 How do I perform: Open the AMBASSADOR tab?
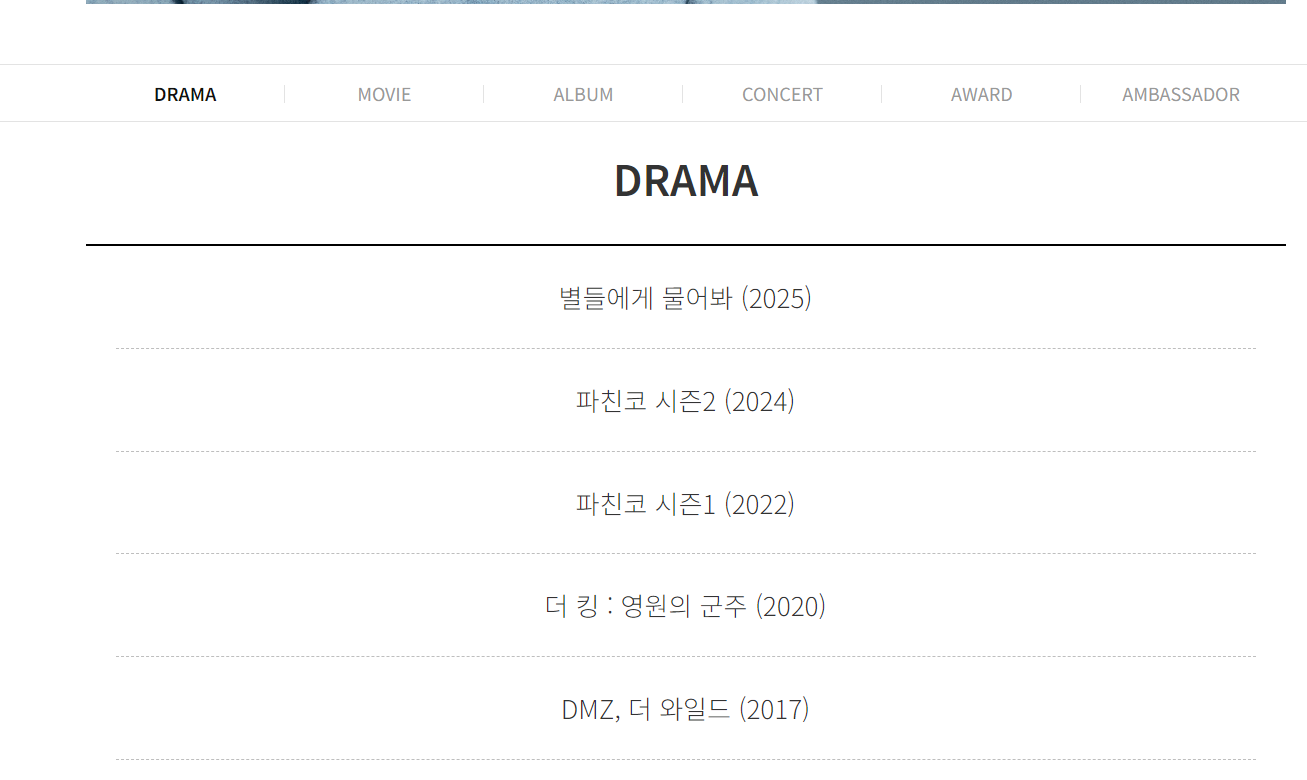pos(1180,94)
